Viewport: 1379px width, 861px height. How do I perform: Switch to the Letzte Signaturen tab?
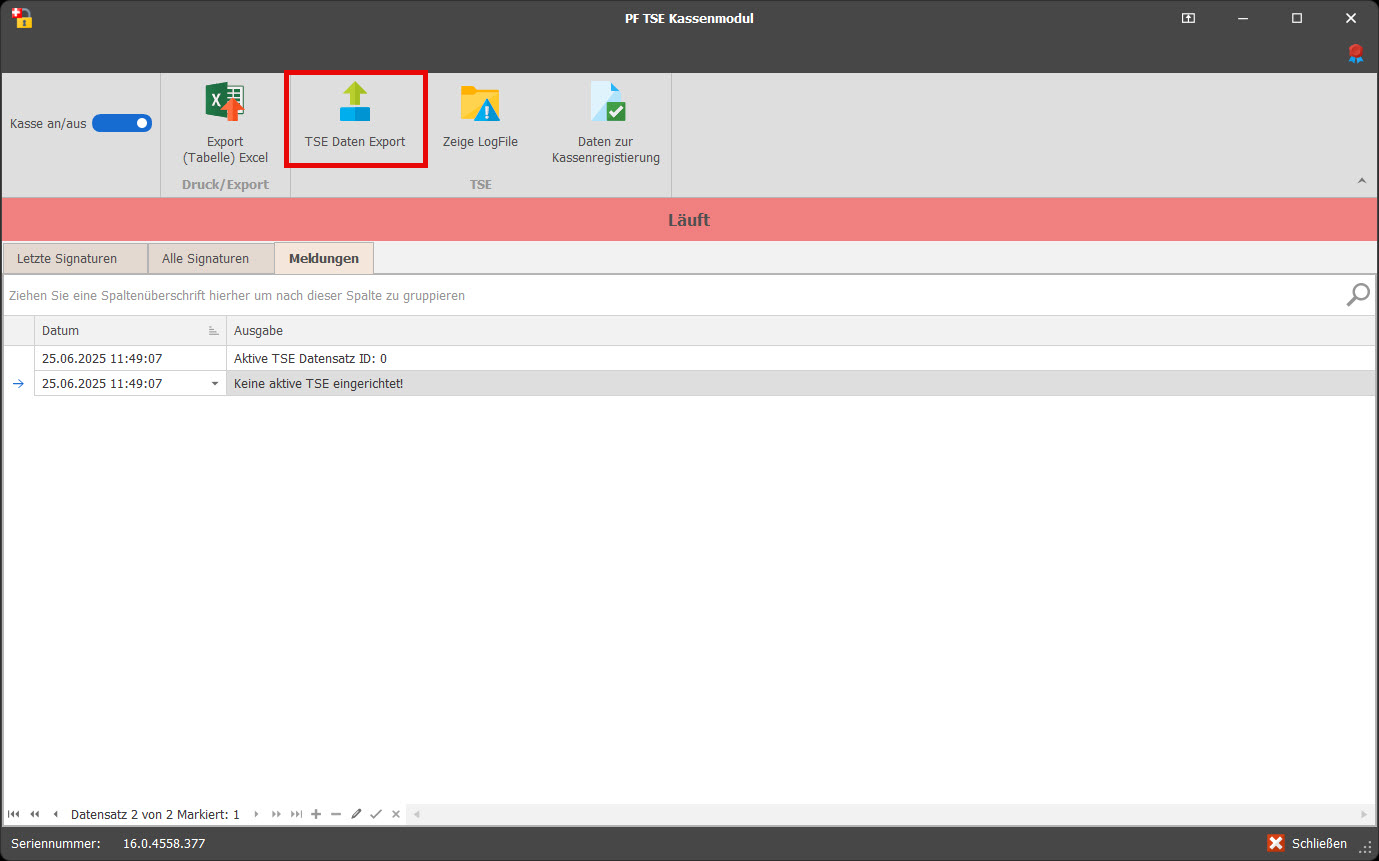pyautogui.click(x=67, y=259)
